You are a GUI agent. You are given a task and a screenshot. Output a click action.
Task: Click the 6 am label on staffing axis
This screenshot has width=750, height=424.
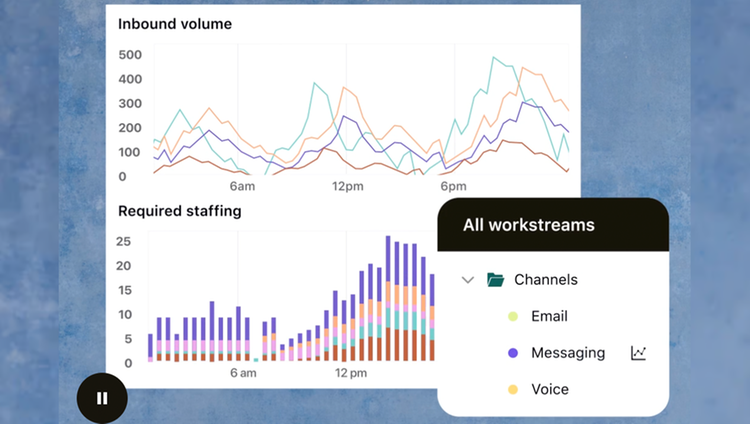(243, 373)
